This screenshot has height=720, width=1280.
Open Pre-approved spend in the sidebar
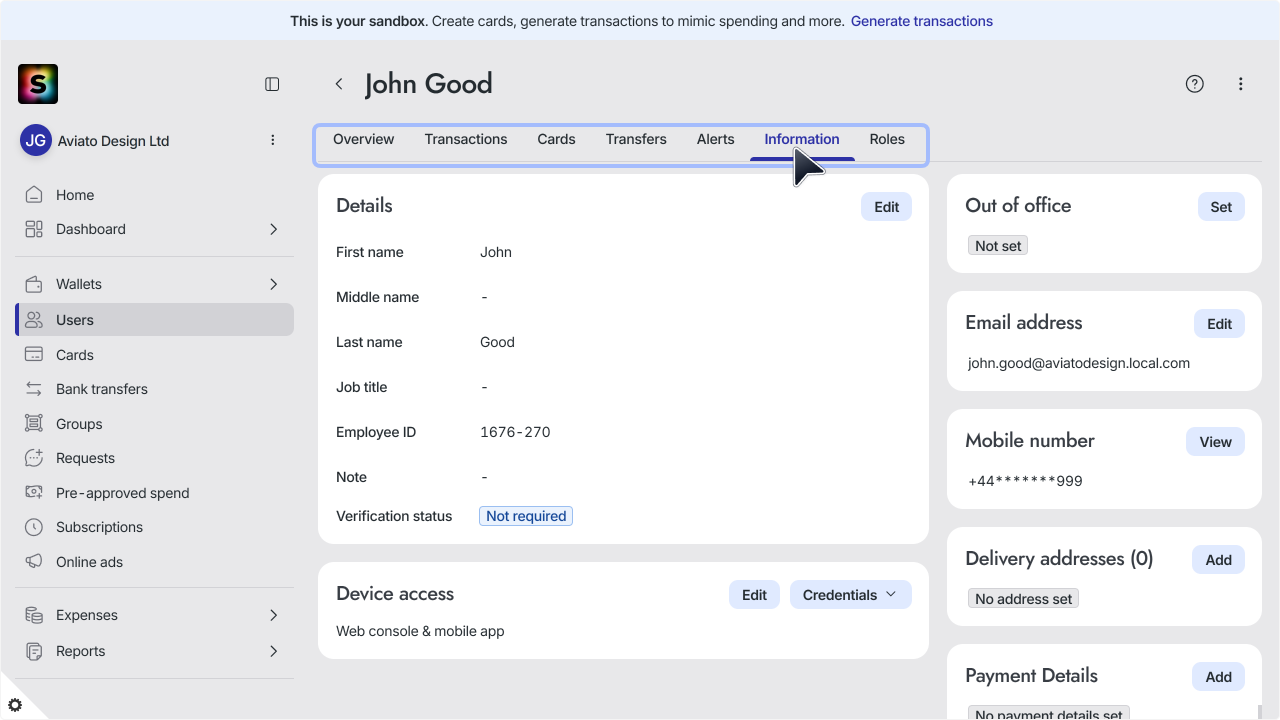[x=155, y=493]
